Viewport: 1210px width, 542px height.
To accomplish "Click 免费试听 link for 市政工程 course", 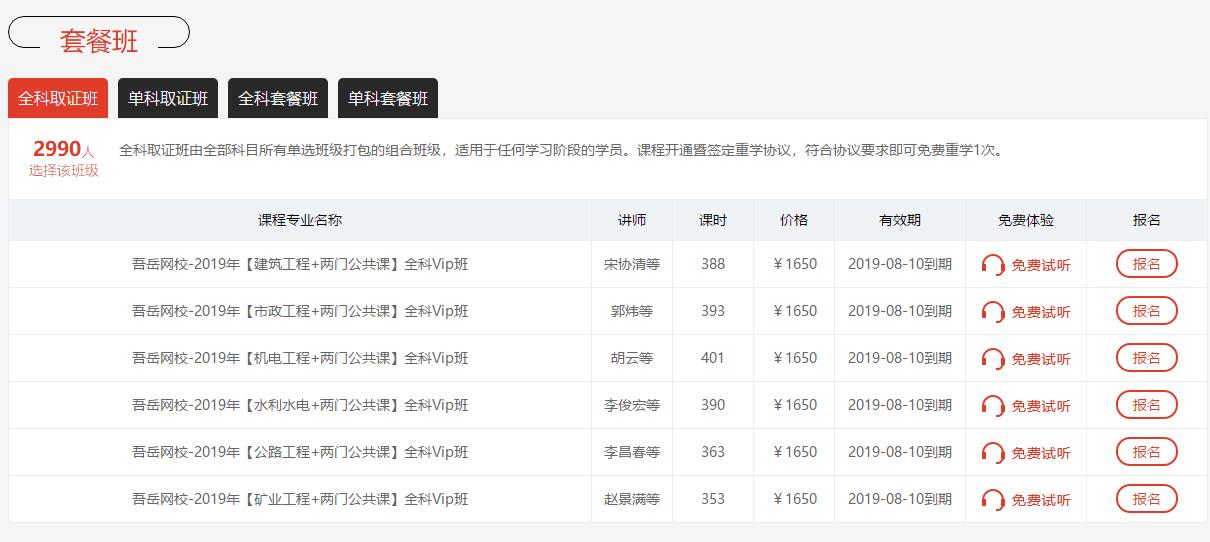I will [1041, 312].
